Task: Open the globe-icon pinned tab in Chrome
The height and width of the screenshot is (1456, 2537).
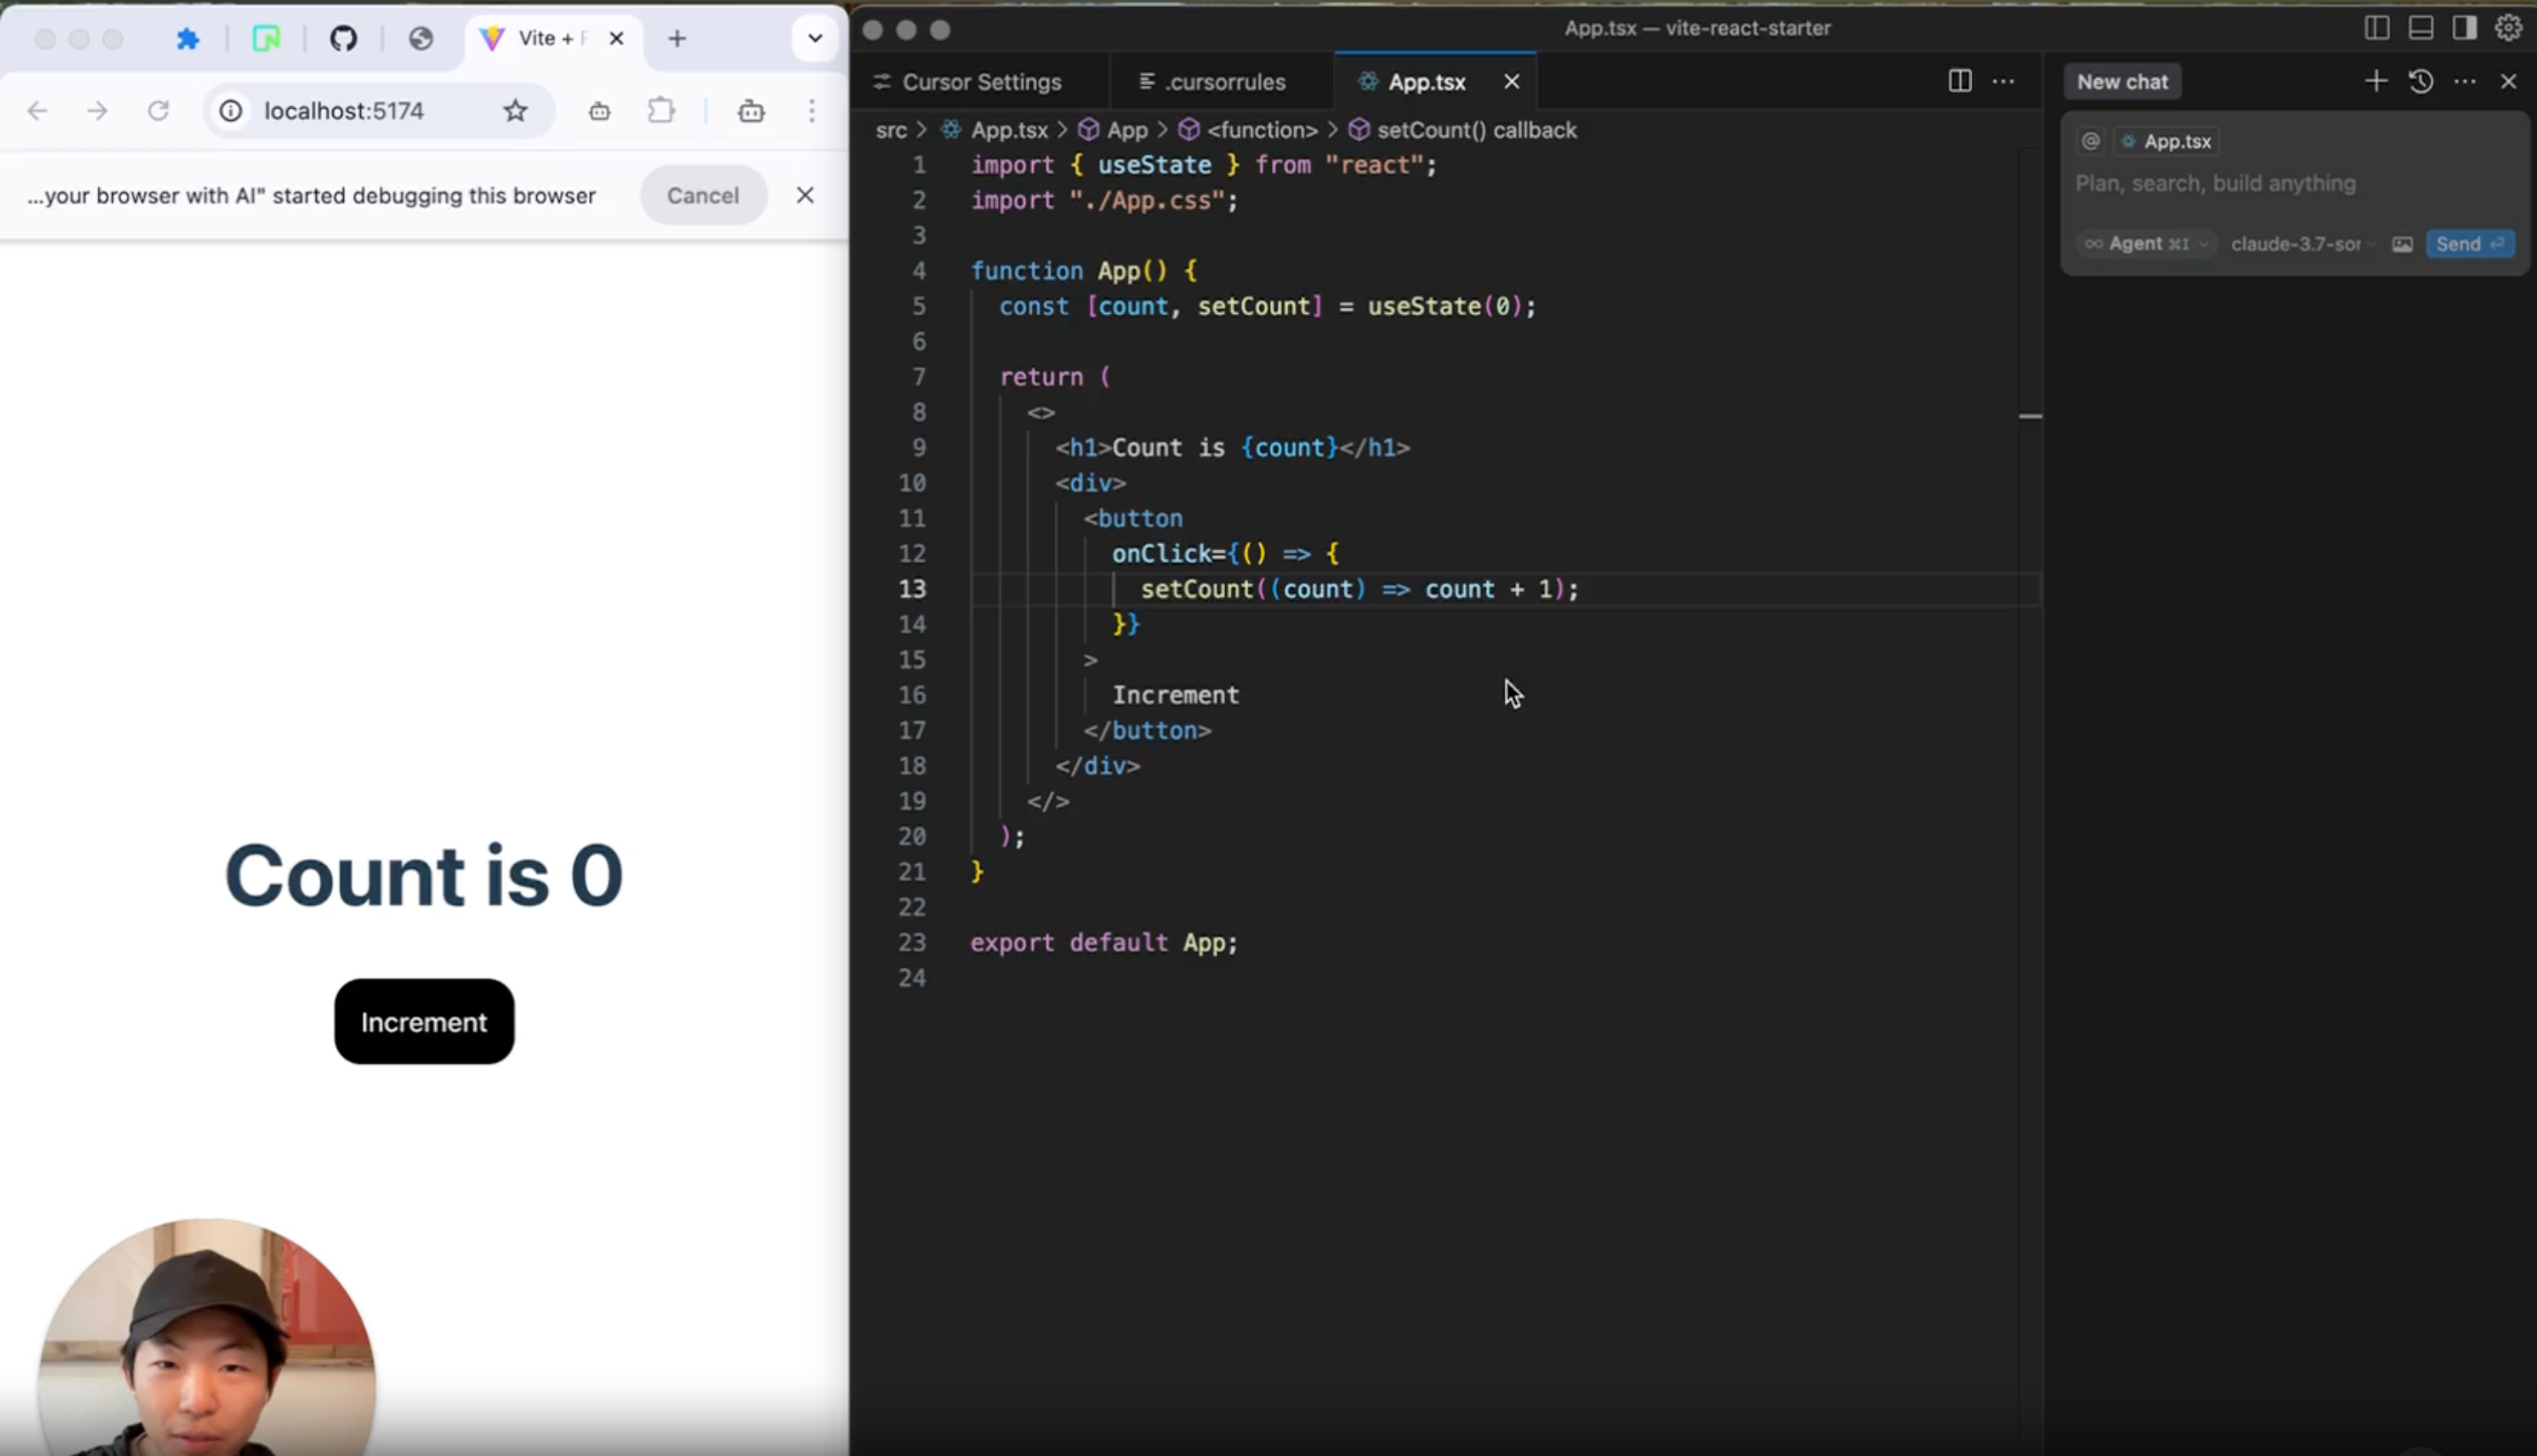Action: (421, 39)
